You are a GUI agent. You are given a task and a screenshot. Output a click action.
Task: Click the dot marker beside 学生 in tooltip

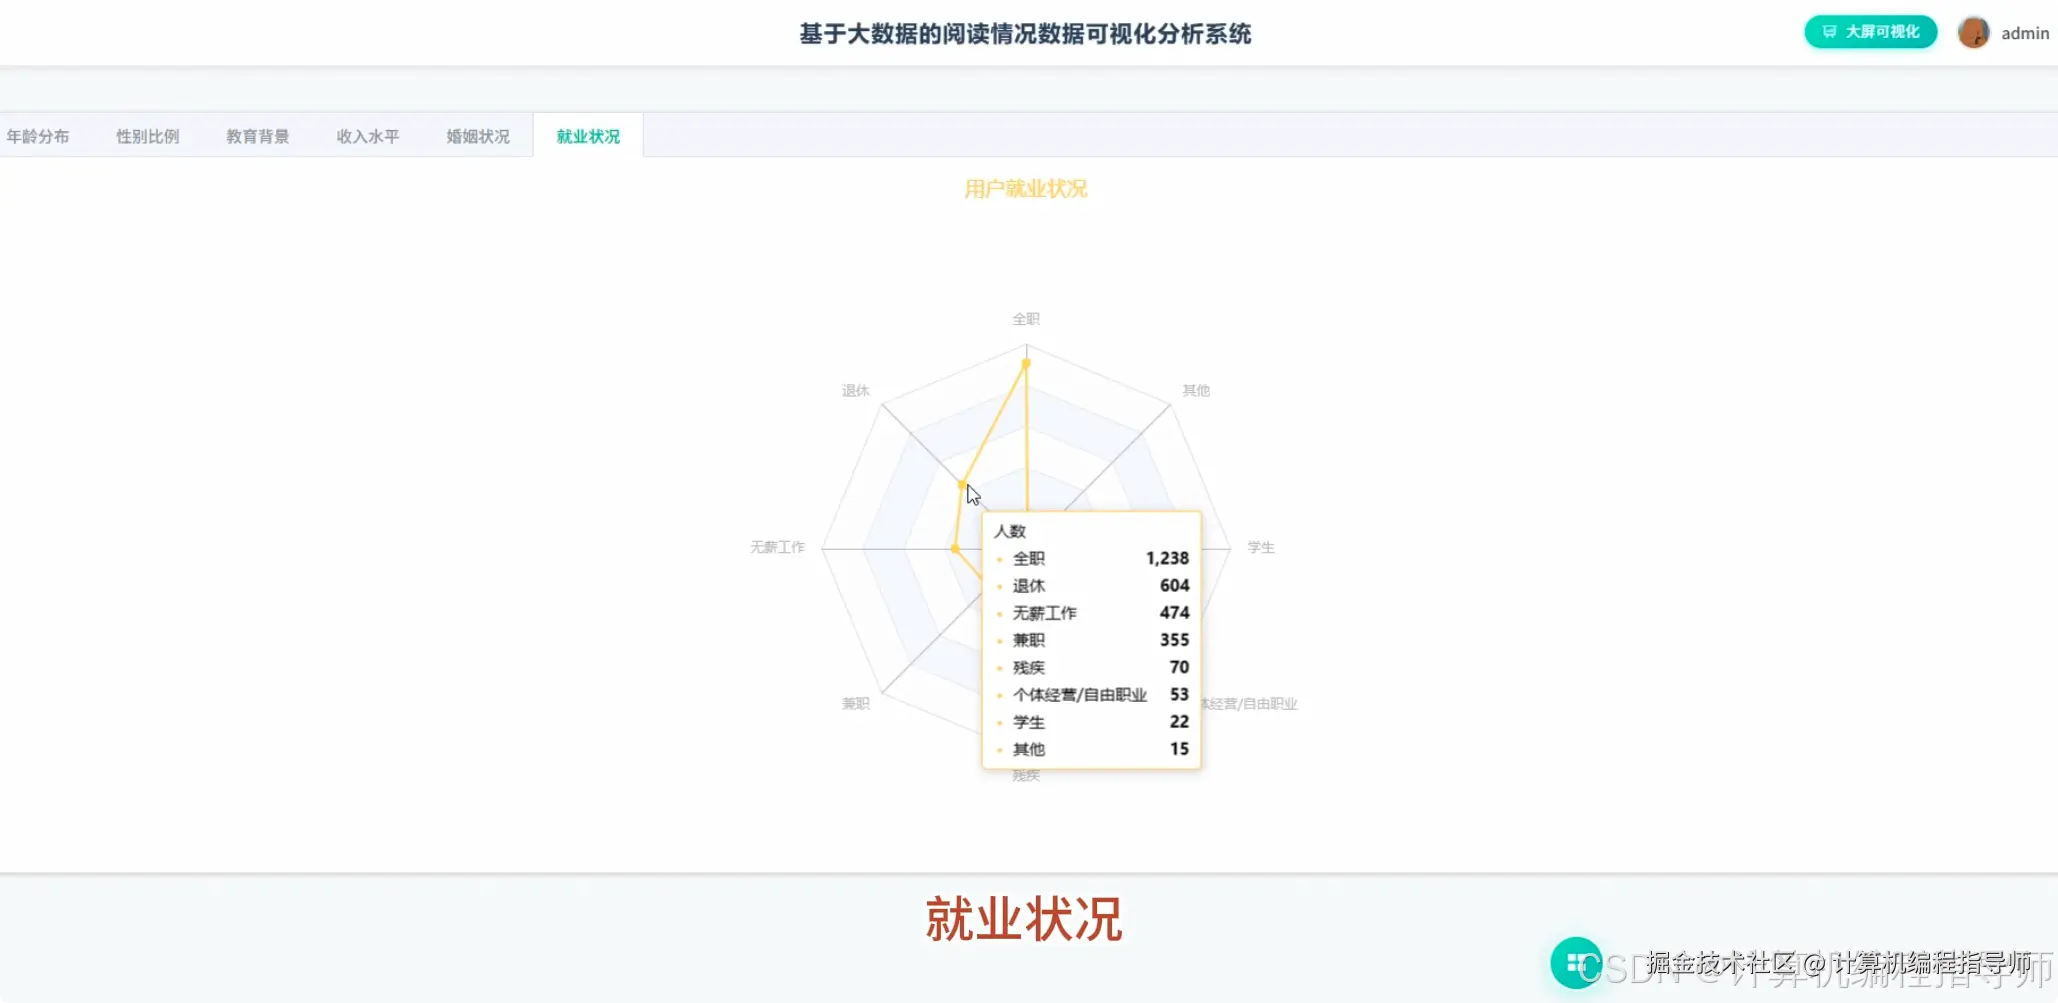coord(999,722)
